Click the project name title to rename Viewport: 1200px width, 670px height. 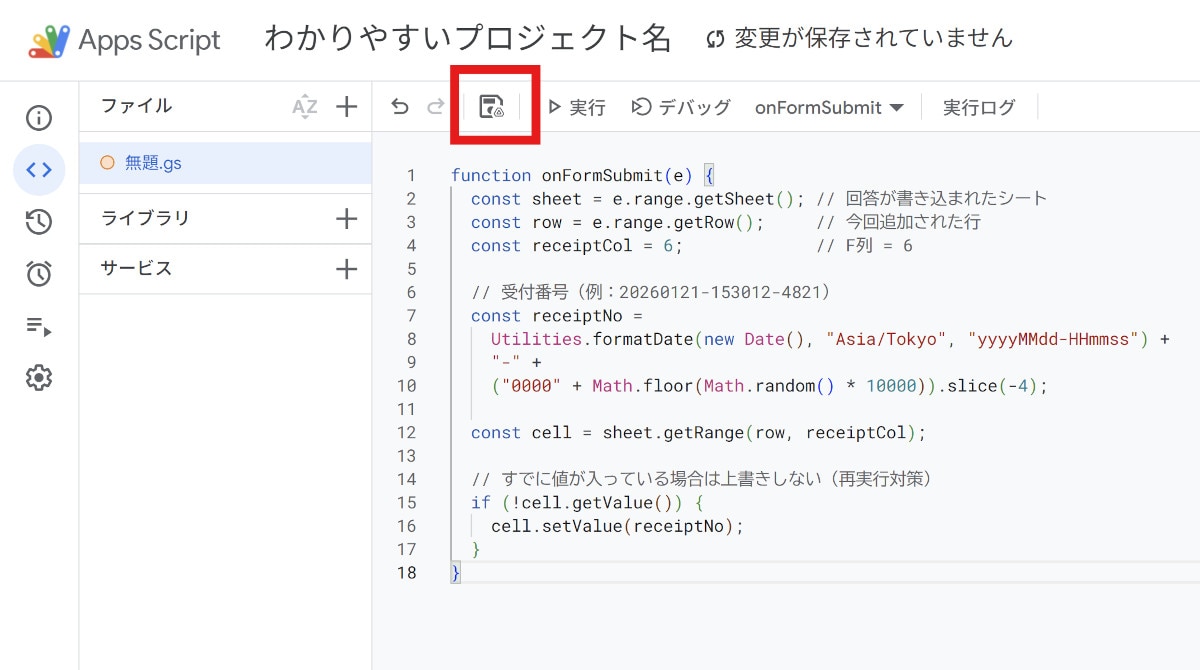[x=467, y=39]
